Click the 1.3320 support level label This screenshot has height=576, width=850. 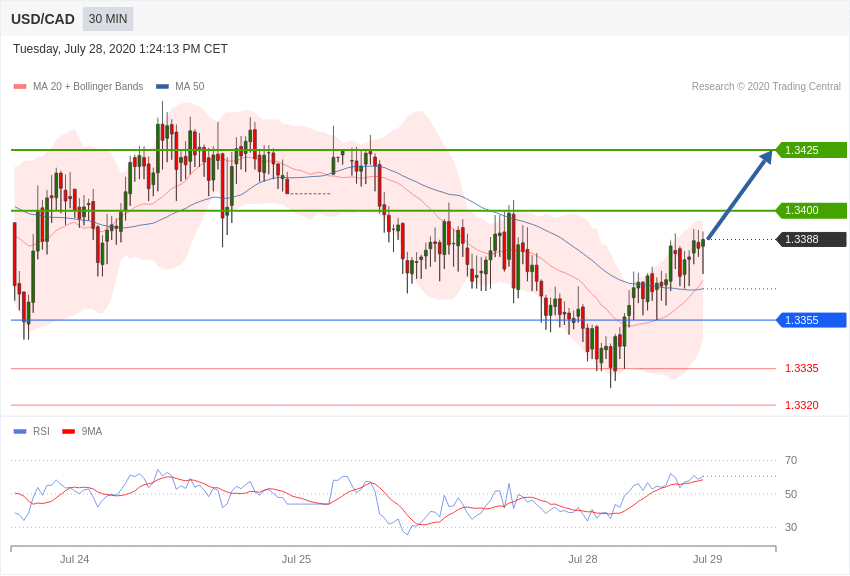[802, 405]
